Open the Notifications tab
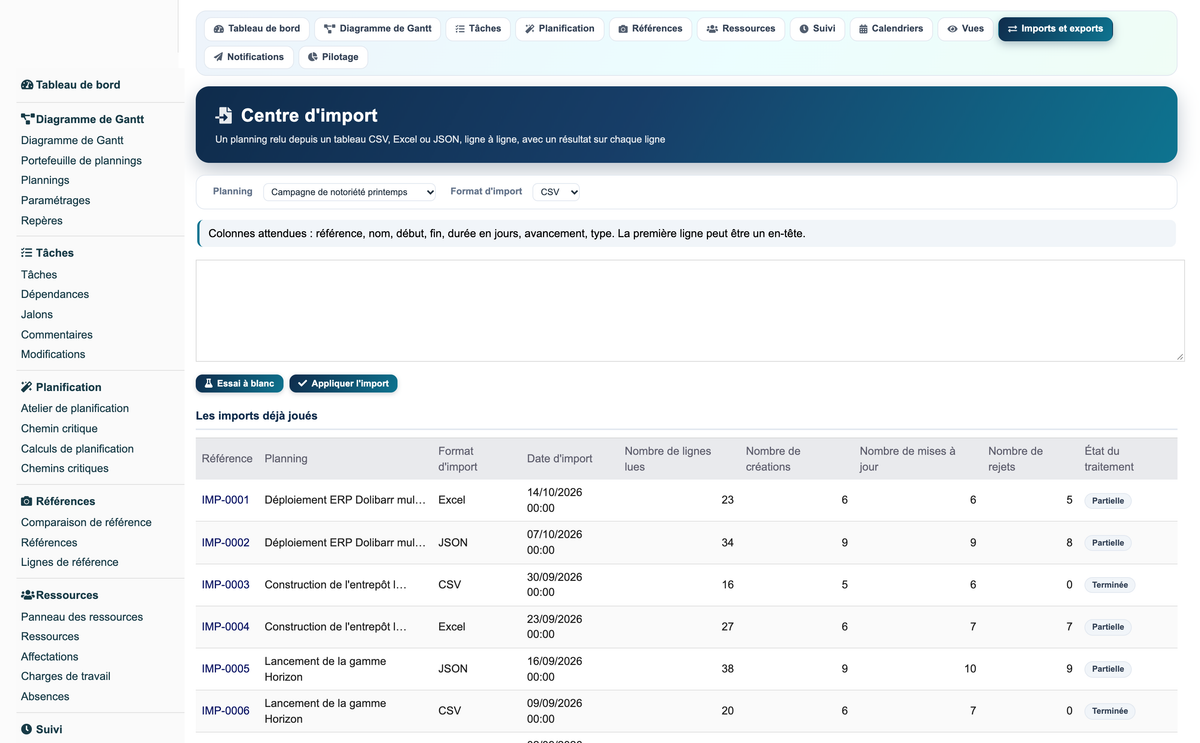1200x743 pixels. pyautogui.click(x=248, y=57)
